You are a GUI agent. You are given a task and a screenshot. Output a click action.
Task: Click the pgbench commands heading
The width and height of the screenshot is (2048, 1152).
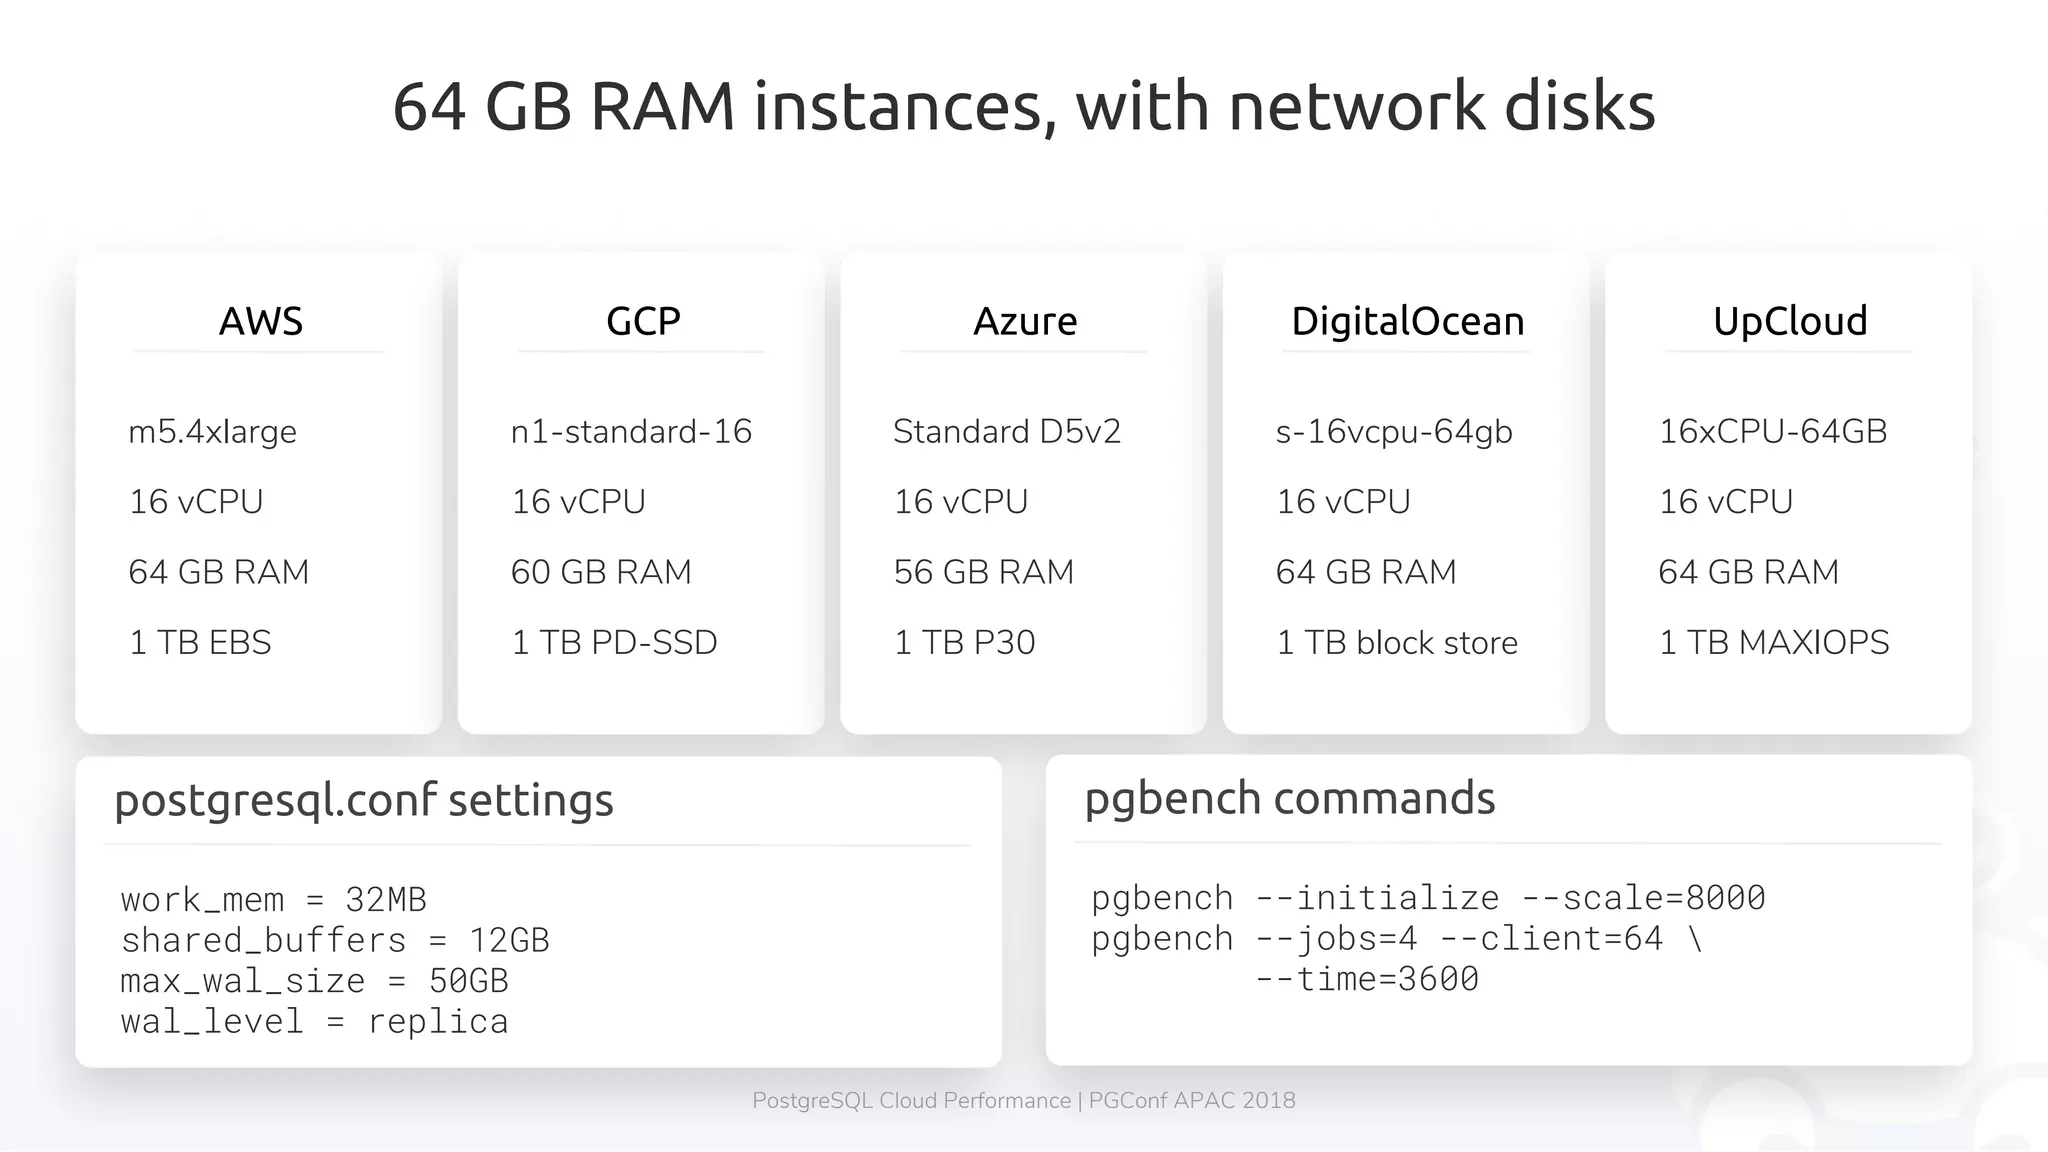(1289, 798)
